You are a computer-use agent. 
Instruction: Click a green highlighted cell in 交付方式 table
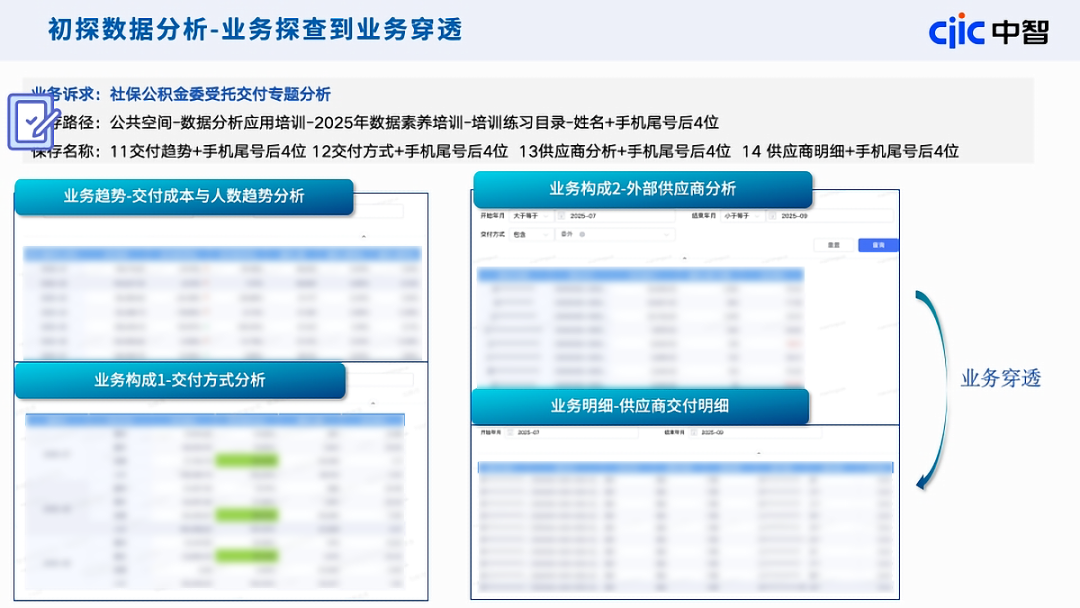[248, 460]
